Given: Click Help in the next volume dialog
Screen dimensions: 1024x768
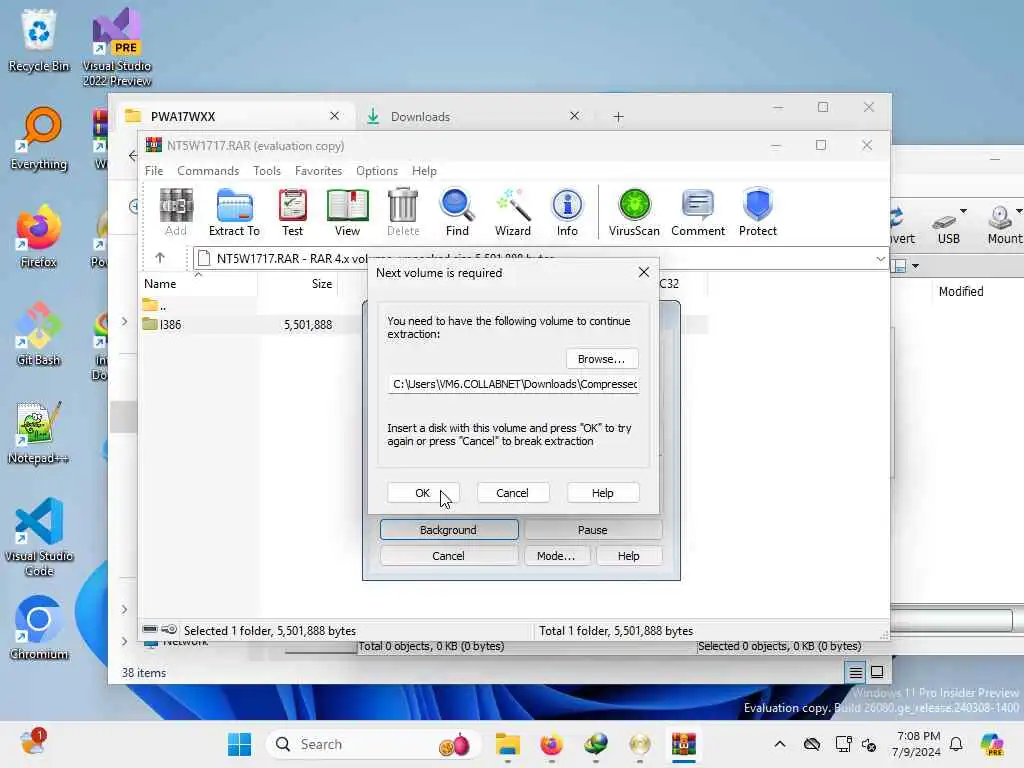Looking at the screenshot, I should click(x=603, y=493).
